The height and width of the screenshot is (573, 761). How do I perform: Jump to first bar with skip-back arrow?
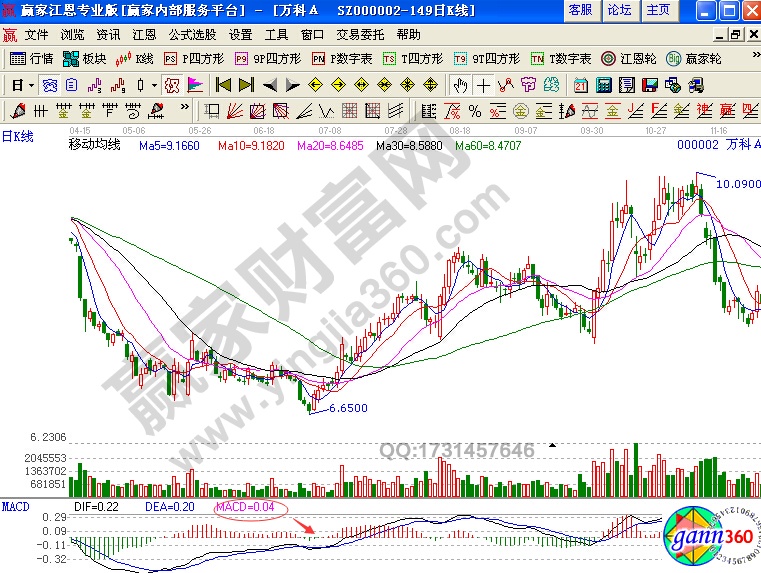point(223,84)
